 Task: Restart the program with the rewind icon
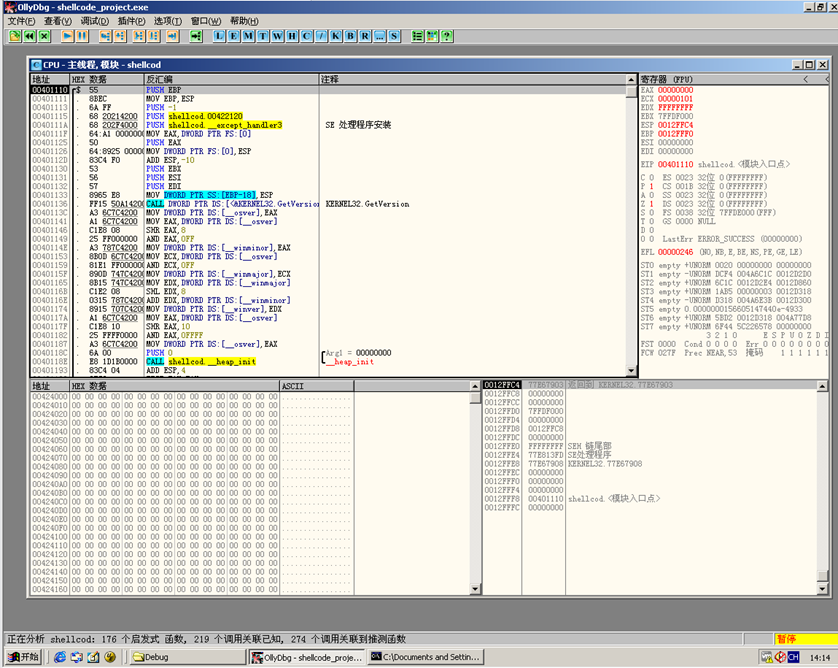point(30,36)
